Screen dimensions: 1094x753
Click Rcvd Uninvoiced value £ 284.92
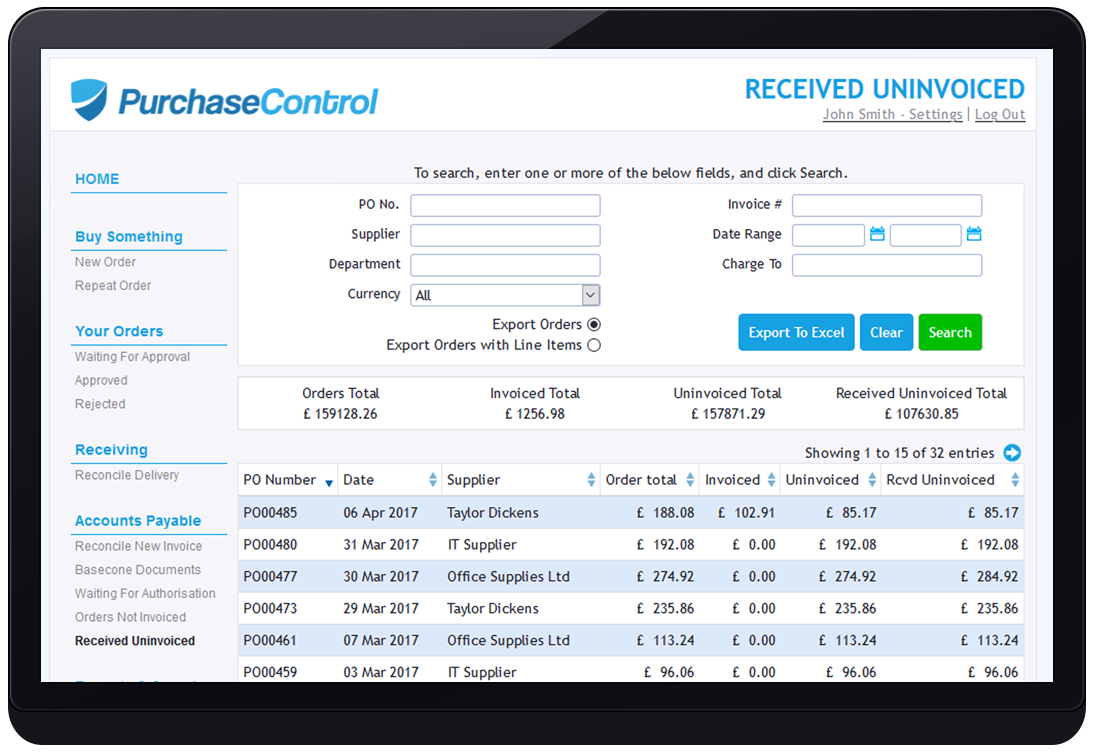tap(989, 577)
